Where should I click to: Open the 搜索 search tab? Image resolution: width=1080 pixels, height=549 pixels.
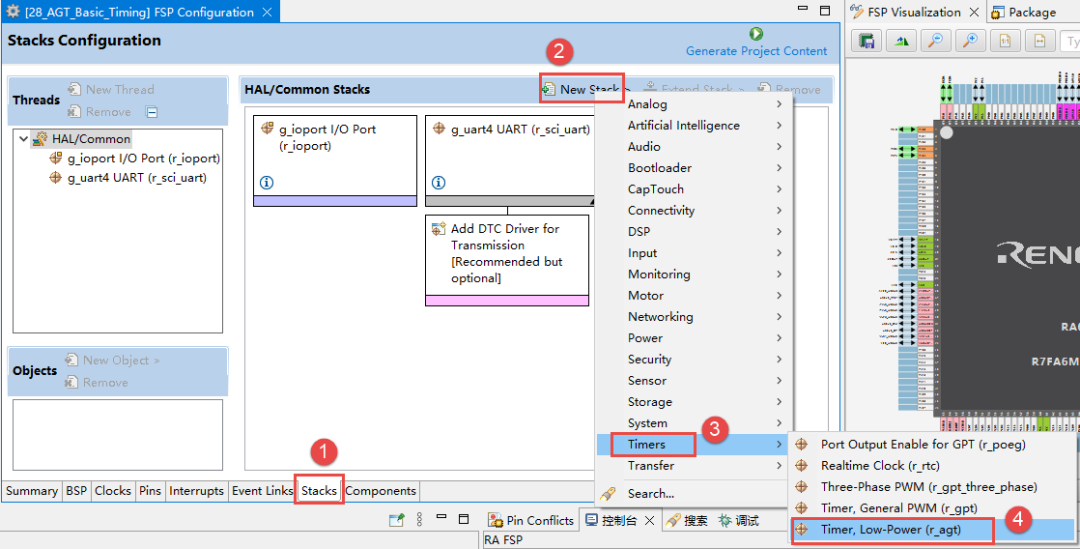[x=688, y=520]
